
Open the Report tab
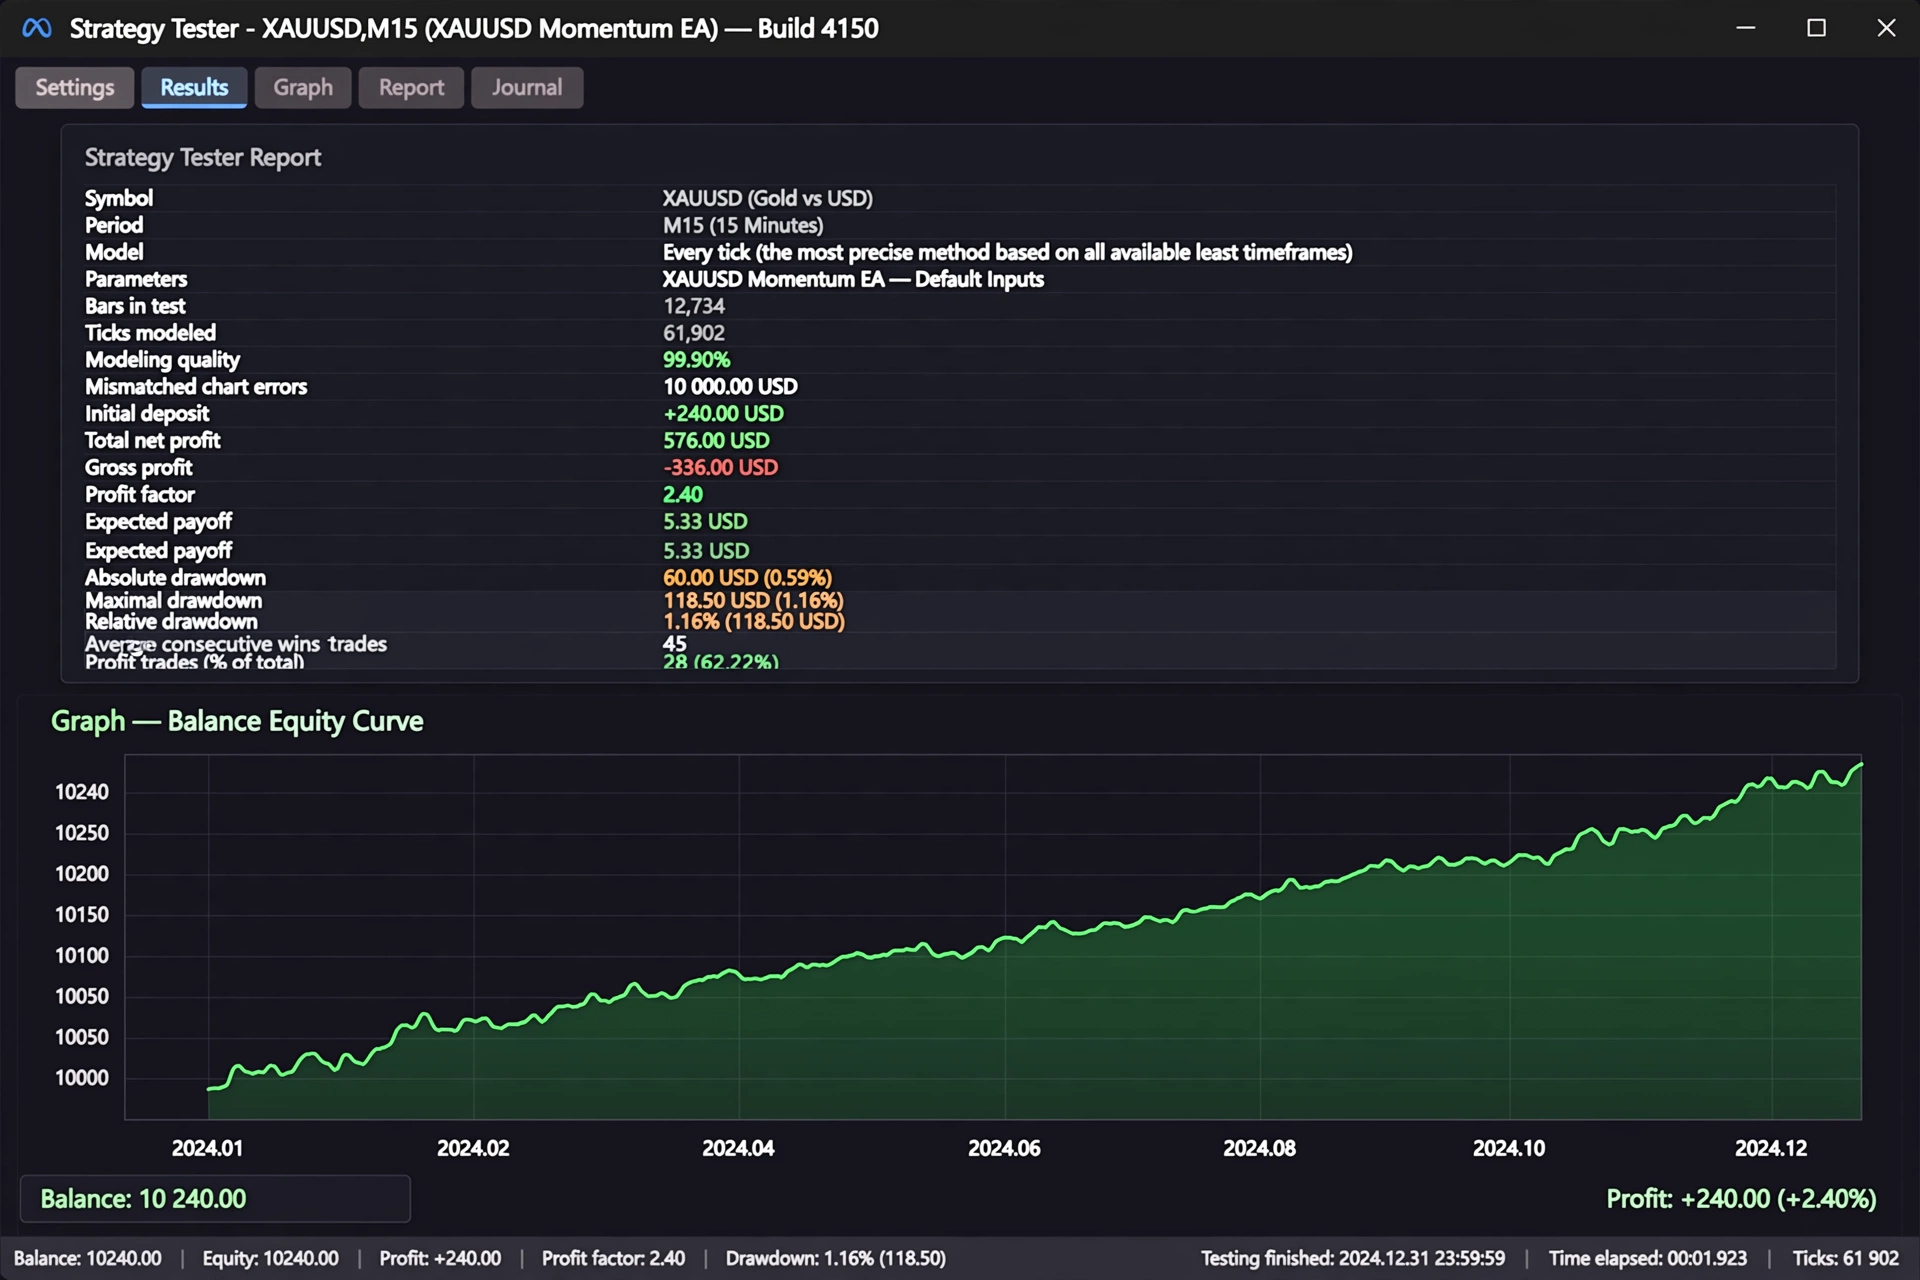411,88
